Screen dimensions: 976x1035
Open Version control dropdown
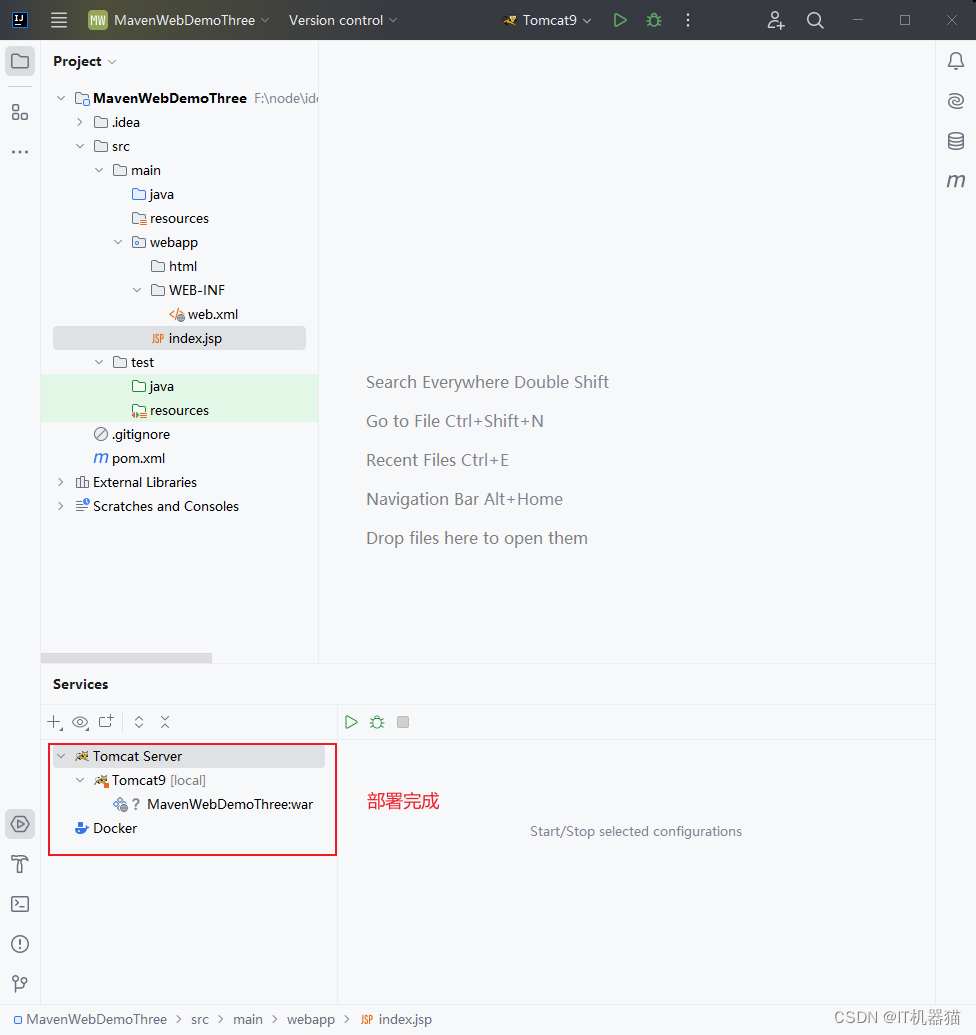342,20
